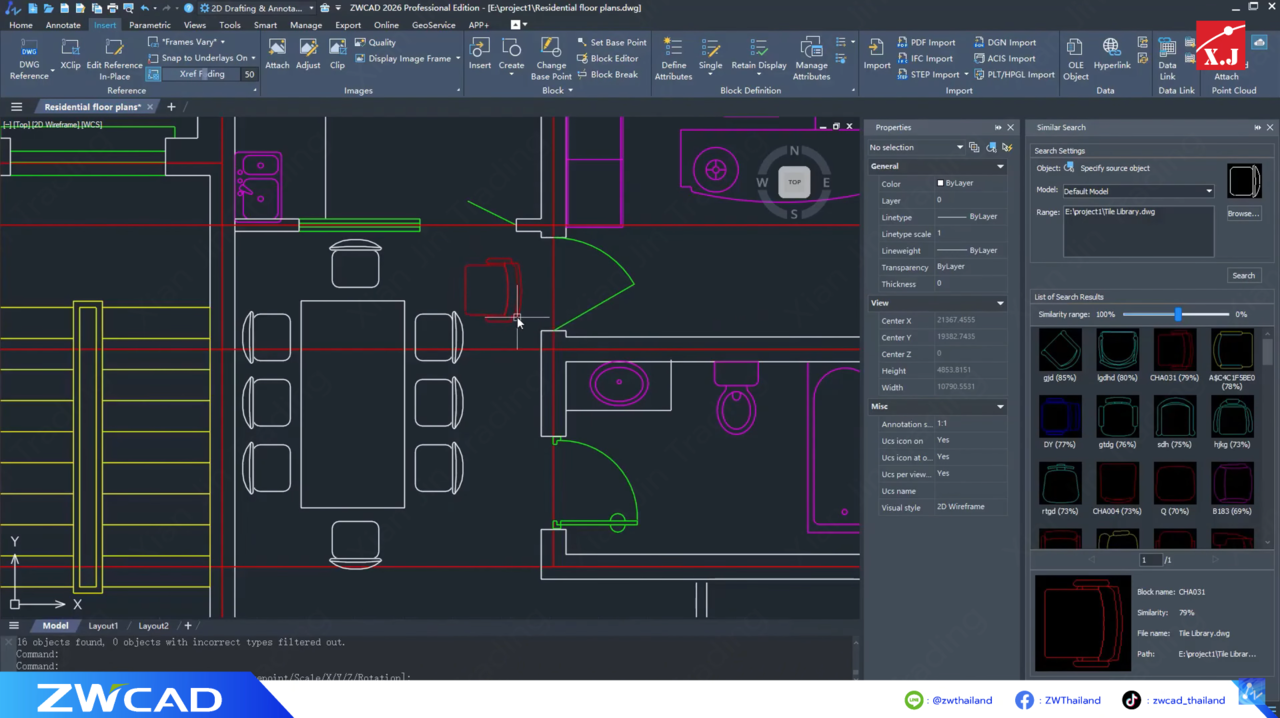Collapse the View properties section
This screenshot has width=1280, height=718.
point(1000,303)
